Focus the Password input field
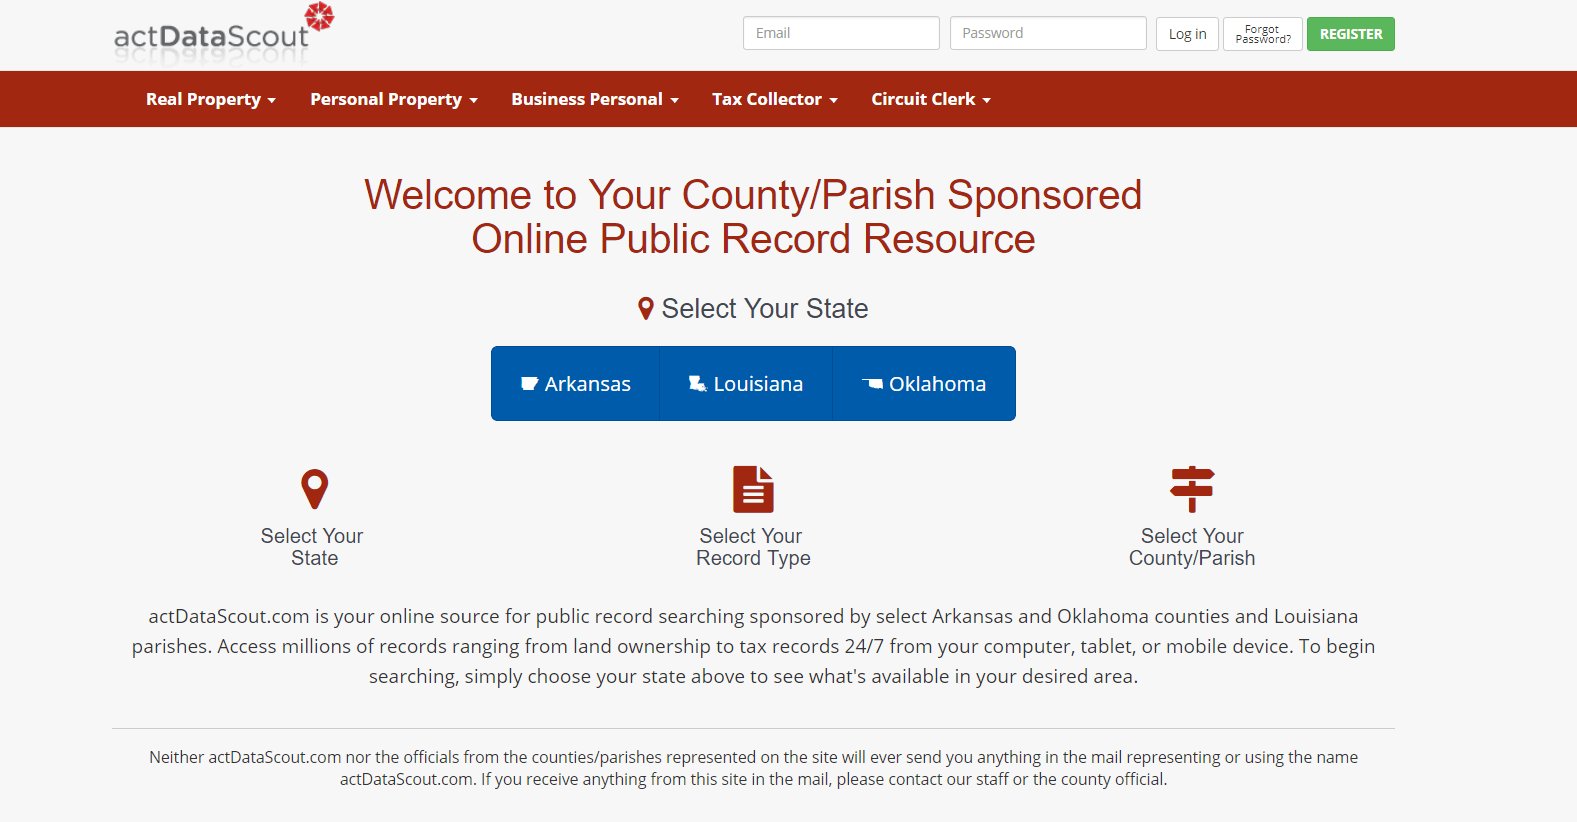The height and width of the screenshot is (822, 1577). (1048, 33)
